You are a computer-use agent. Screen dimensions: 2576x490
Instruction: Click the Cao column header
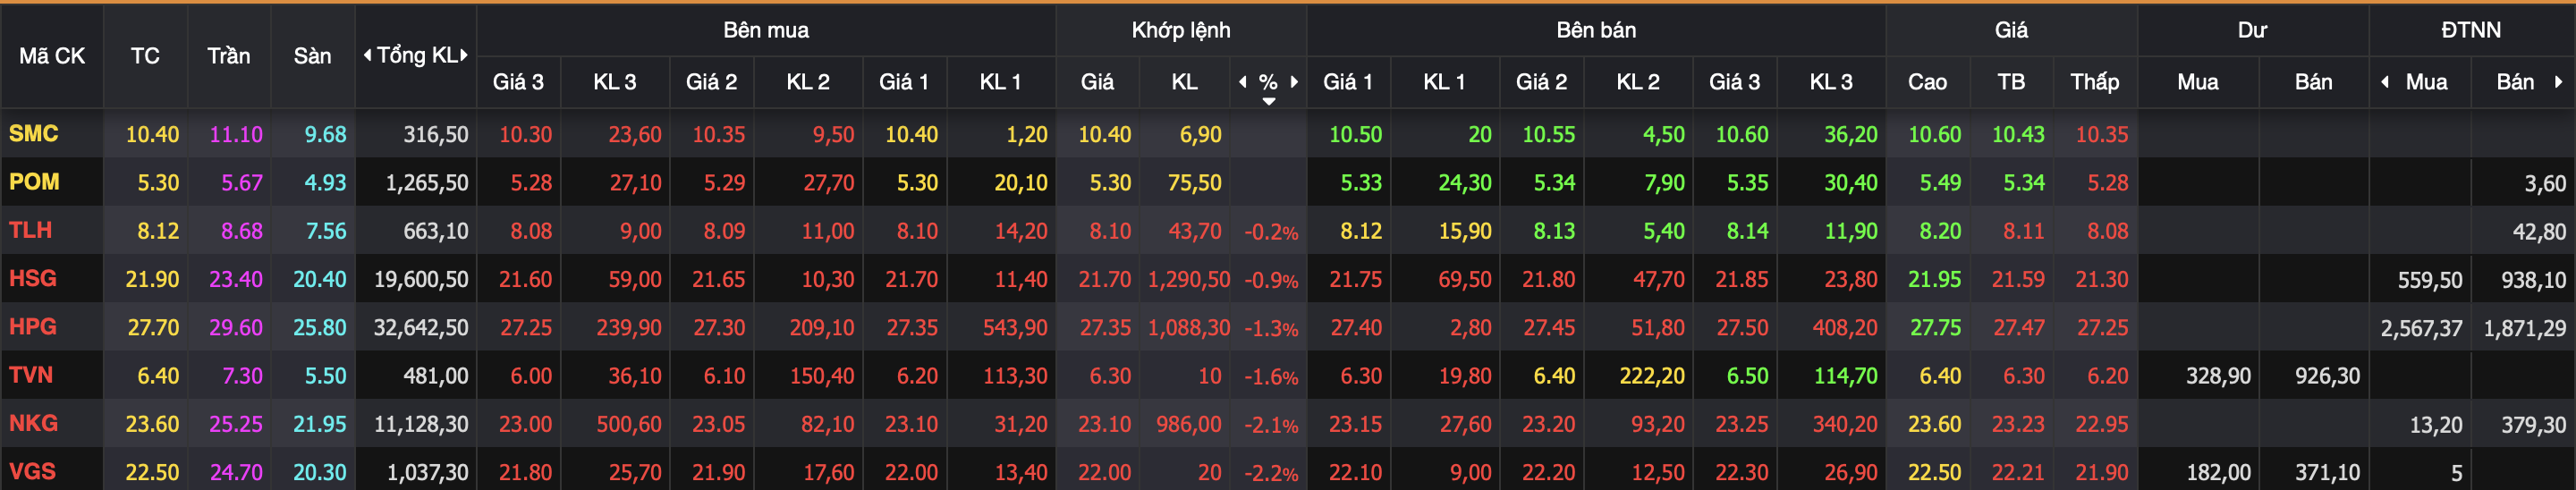pos(1927,82)
